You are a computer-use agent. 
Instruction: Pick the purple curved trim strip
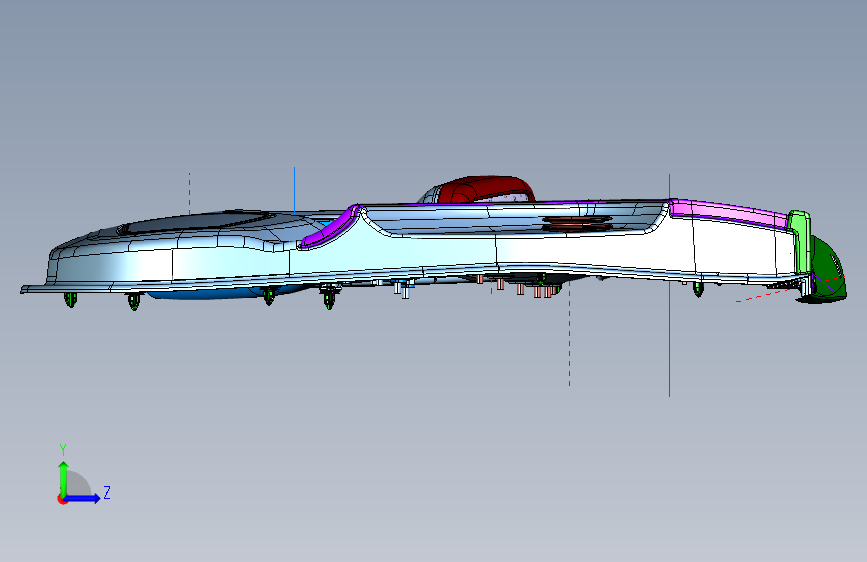[328, 230]
